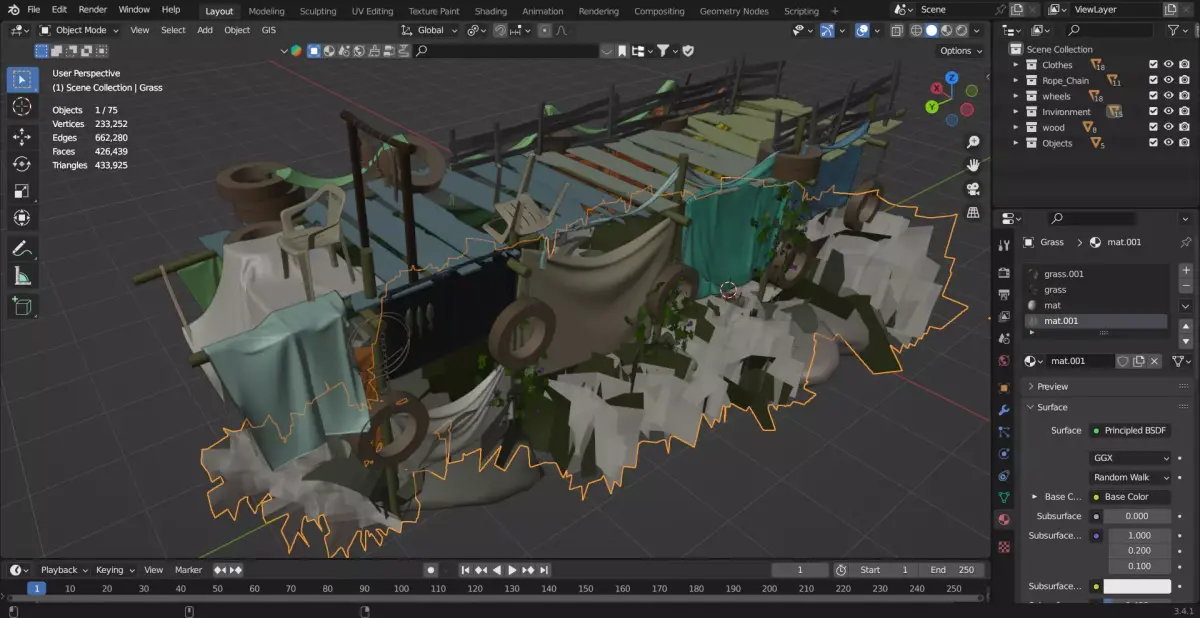Hide the Rope_Chain collection in viewport

[1168, 81]
